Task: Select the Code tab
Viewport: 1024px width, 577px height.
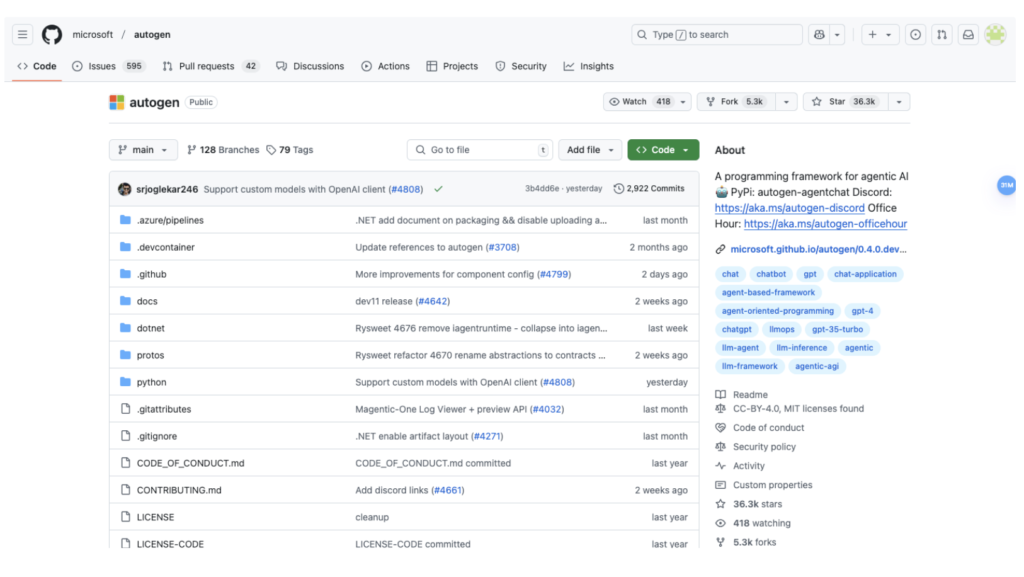Action: click(37, 66)
